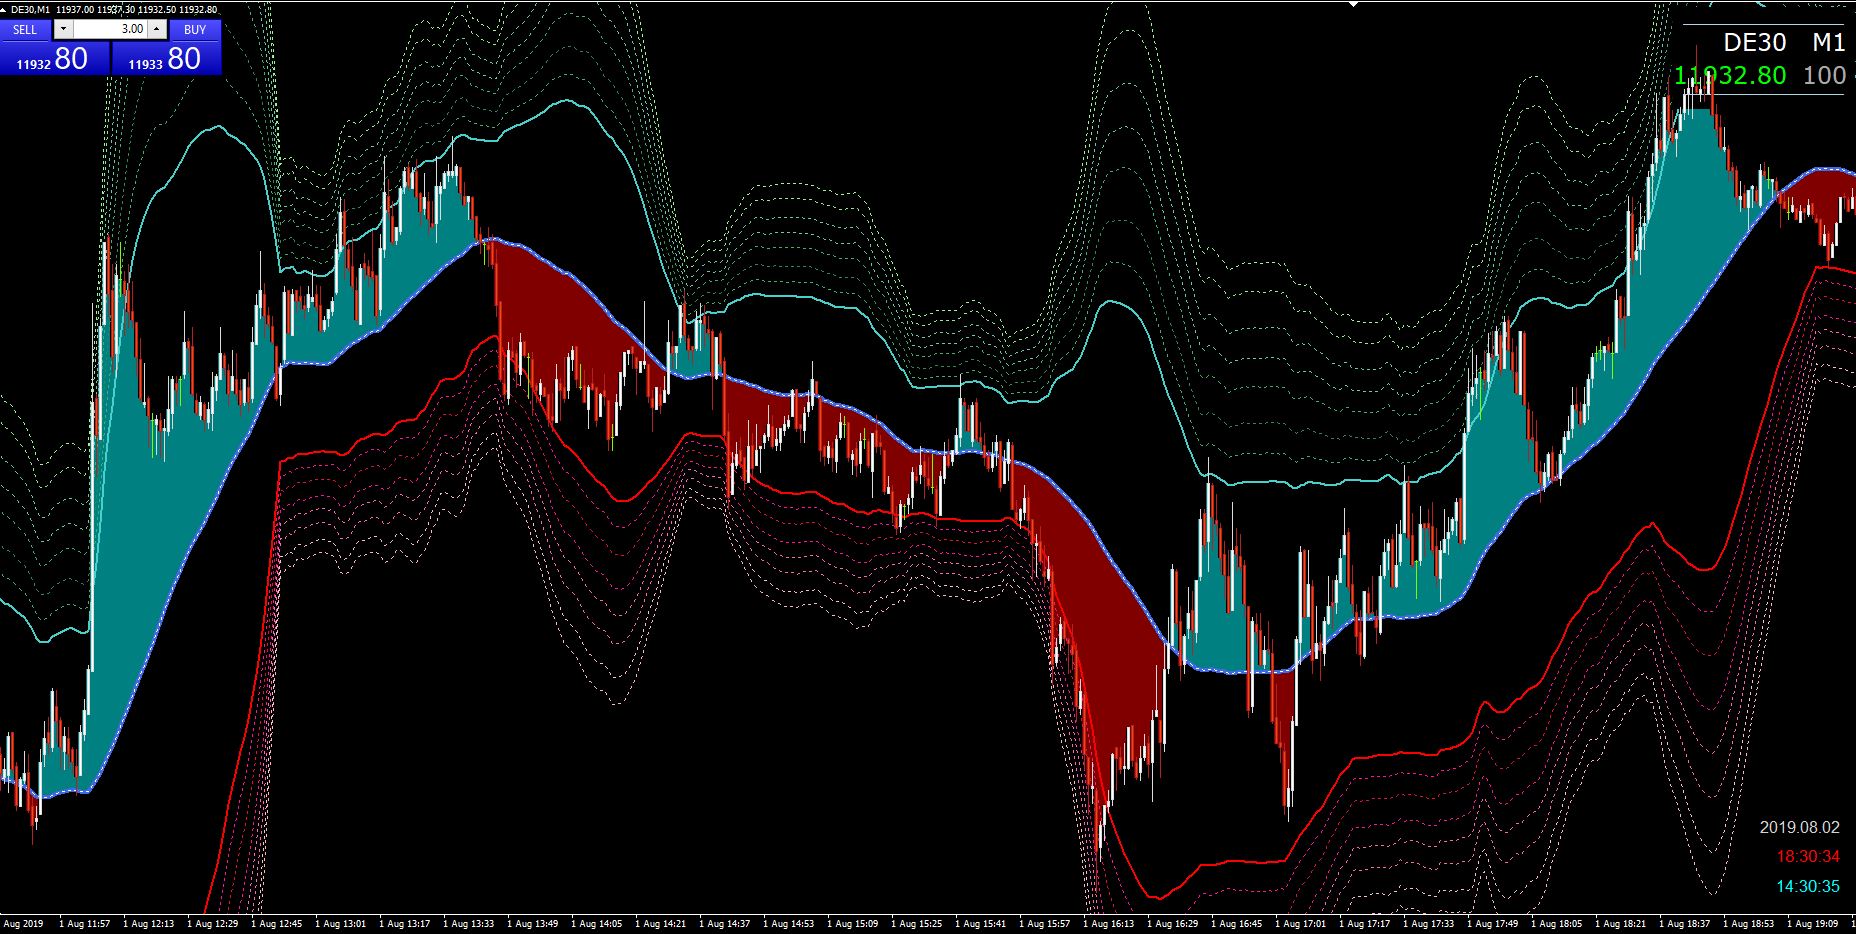Click the BUY button
This screenshot has width=1856, height=934.
[x=195, y=30]
